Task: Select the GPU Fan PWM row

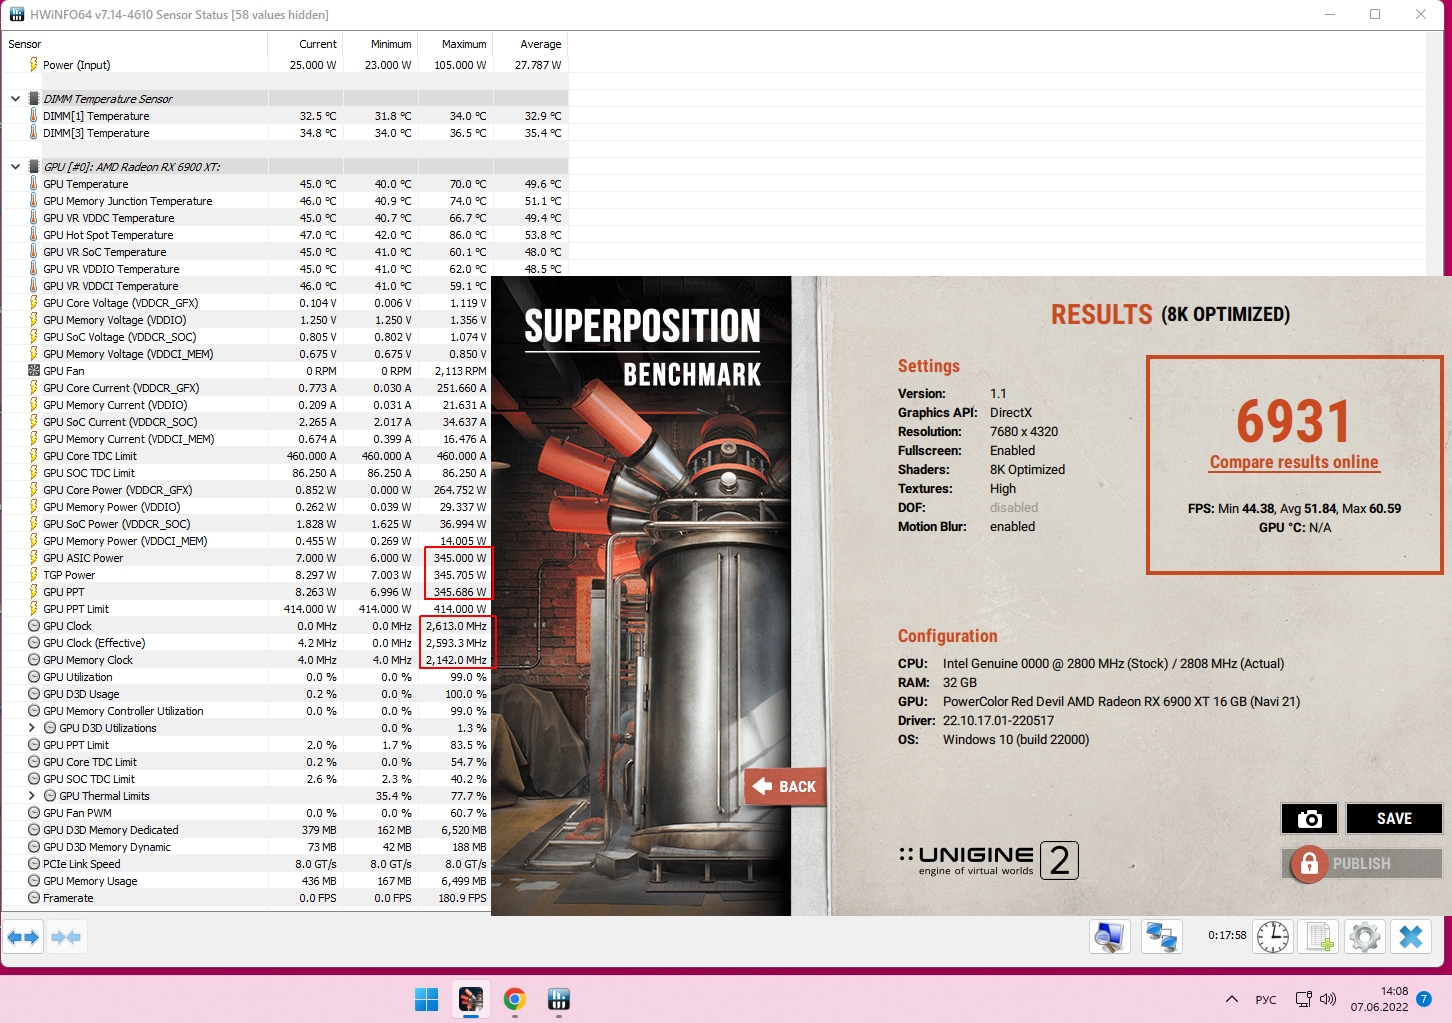Action: pyautogui.click(x=246, y=813)
